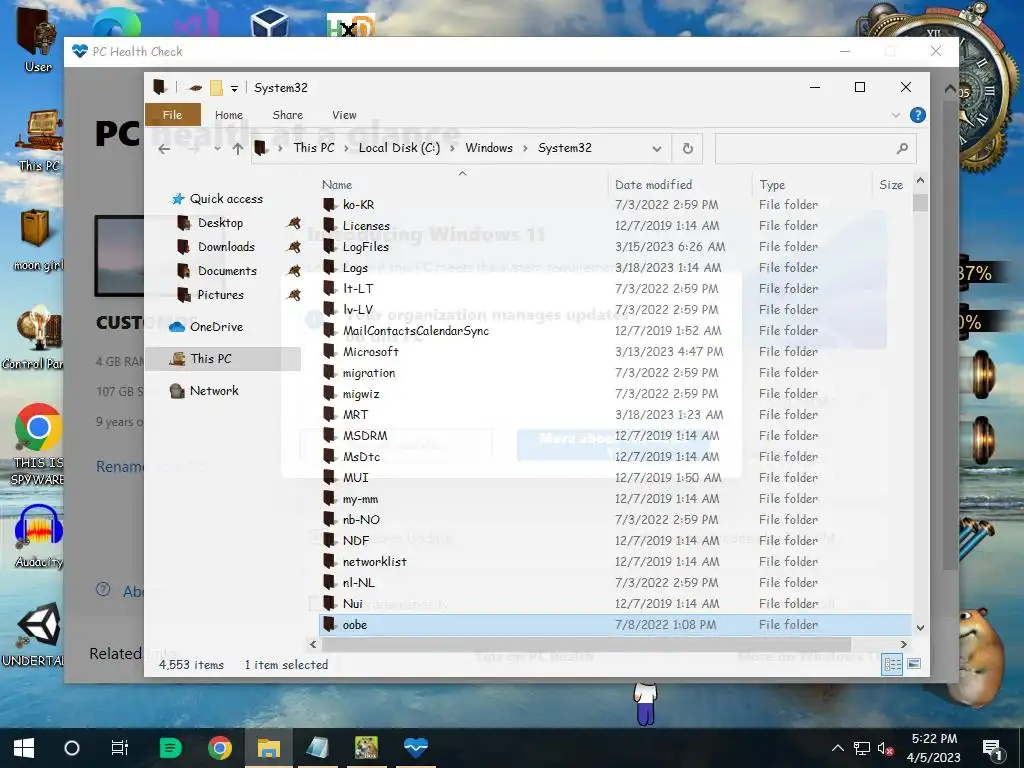The image size is (1024, 768).
Task: Select the MSDRM folder
Action: [x=364, y=436]
